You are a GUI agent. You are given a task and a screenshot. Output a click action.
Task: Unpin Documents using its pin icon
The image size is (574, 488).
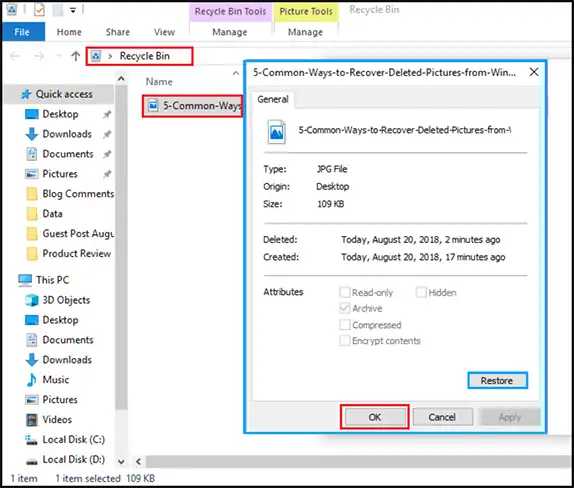click(x=107, y=154)
